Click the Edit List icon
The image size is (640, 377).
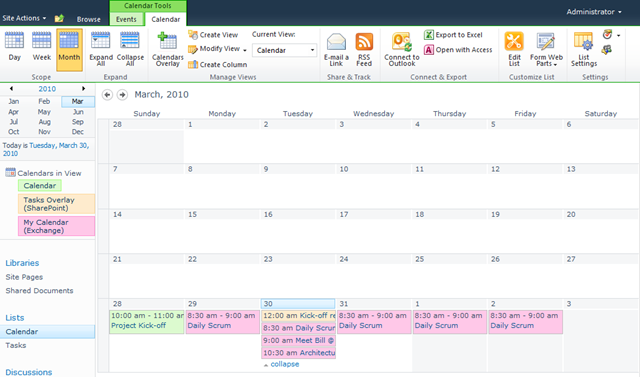click(514, 49)
